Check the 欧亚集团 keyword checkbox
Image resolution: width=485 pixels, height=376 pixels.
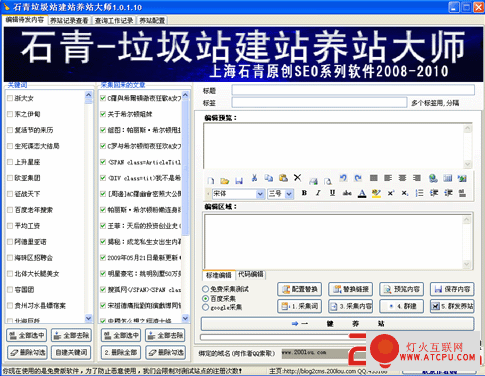pos(10,178)
